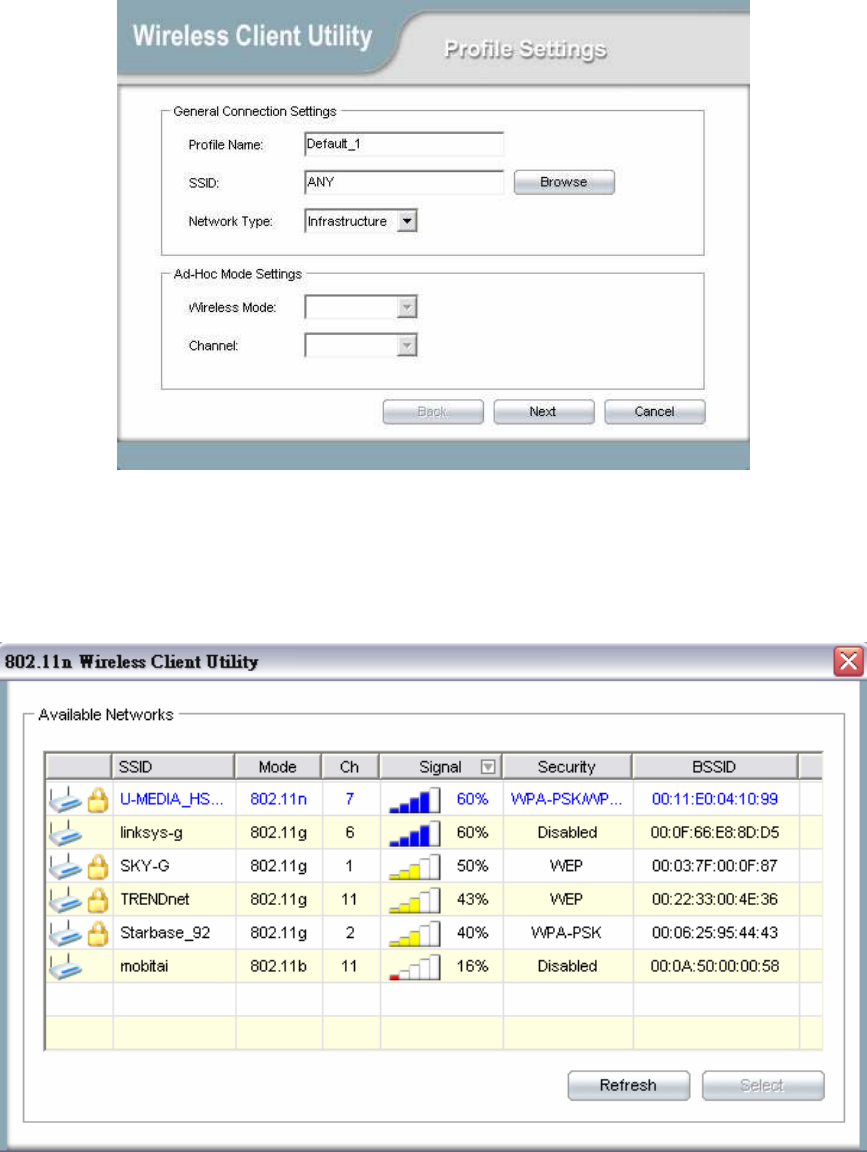The height and width of the screenshot is (1152, 867).
Task: Click the 40% signal value
Action: [472, 933]
